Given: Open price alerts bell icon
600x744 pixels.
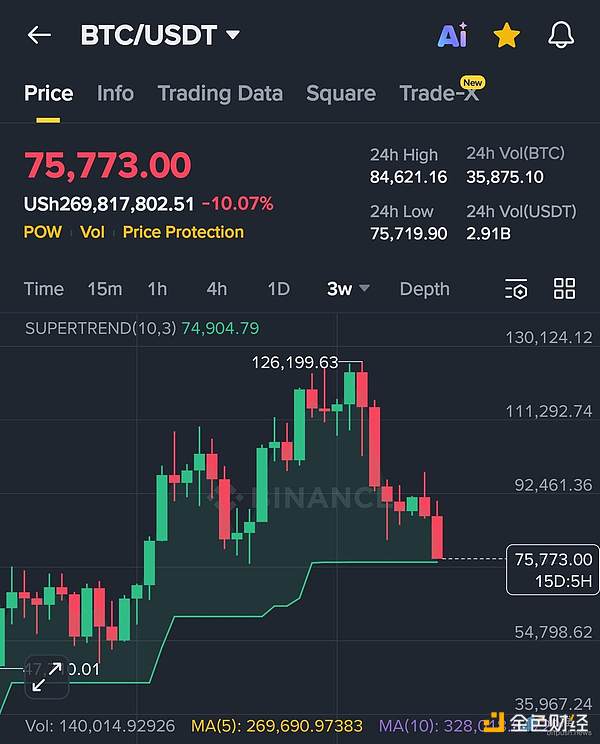Looking at the screenshot, I should pyautogui.click(x=562, y=36).
